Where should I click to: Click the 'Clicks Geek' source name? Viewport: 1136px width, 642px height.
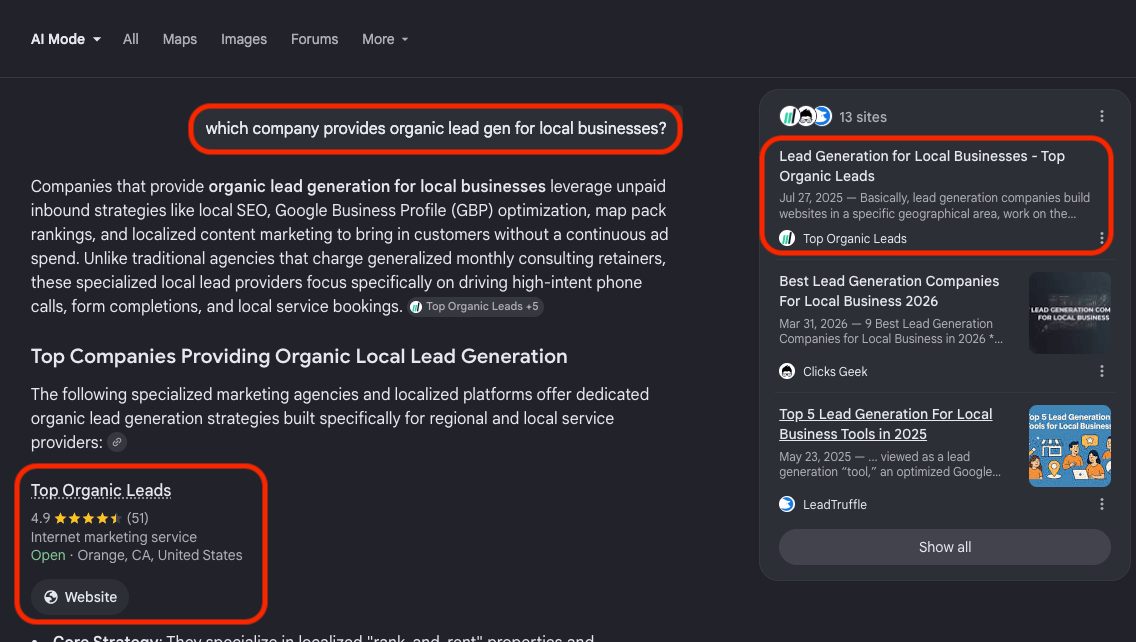click(x=835, y=372)
